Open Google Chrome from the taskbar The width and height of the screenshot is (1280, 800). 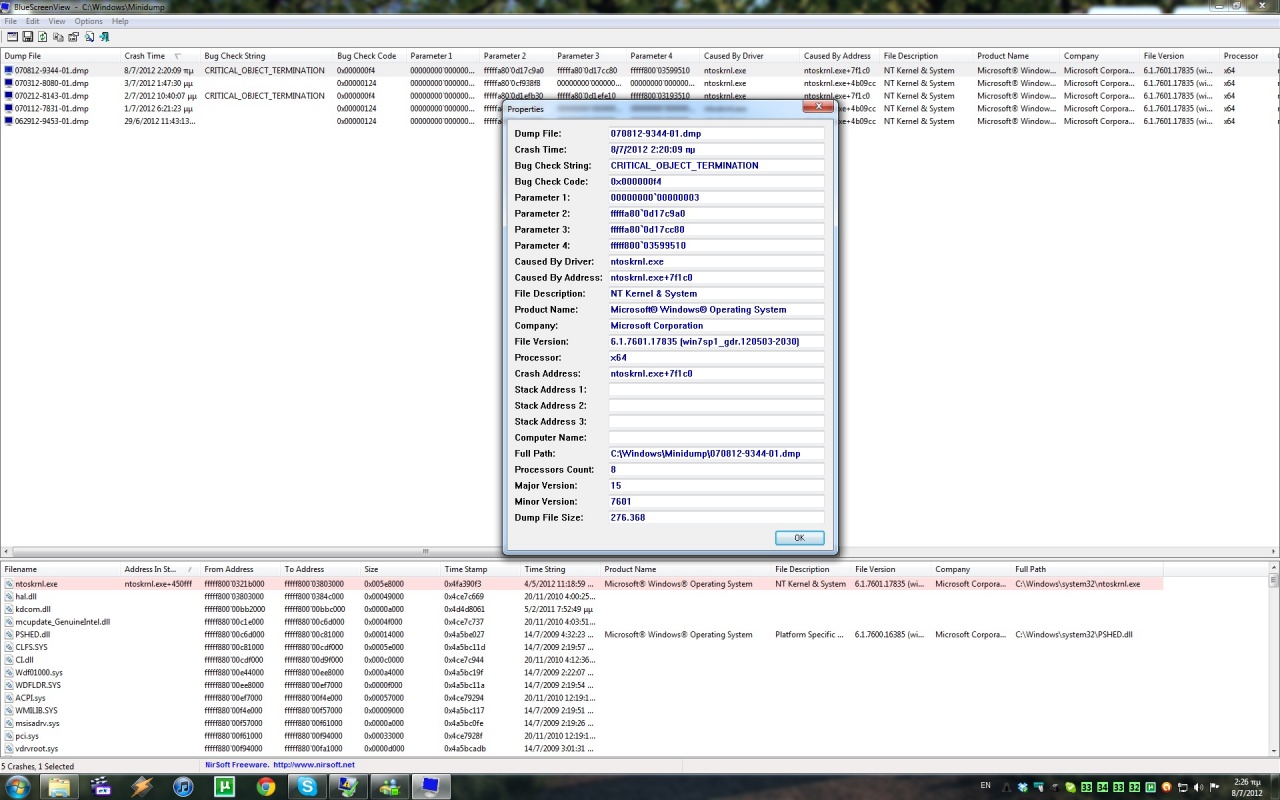coord(265,786)
